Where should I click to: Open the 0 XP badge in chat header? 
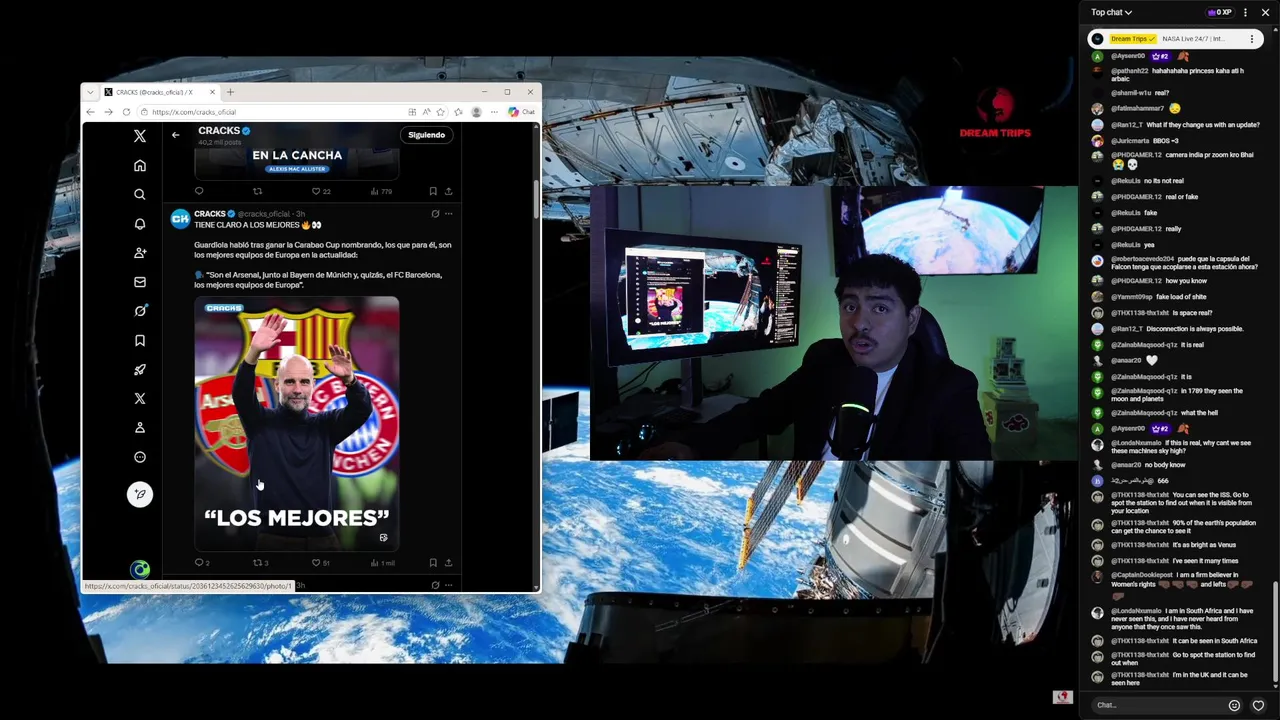pyautogui.click(x=1220, y=12)
